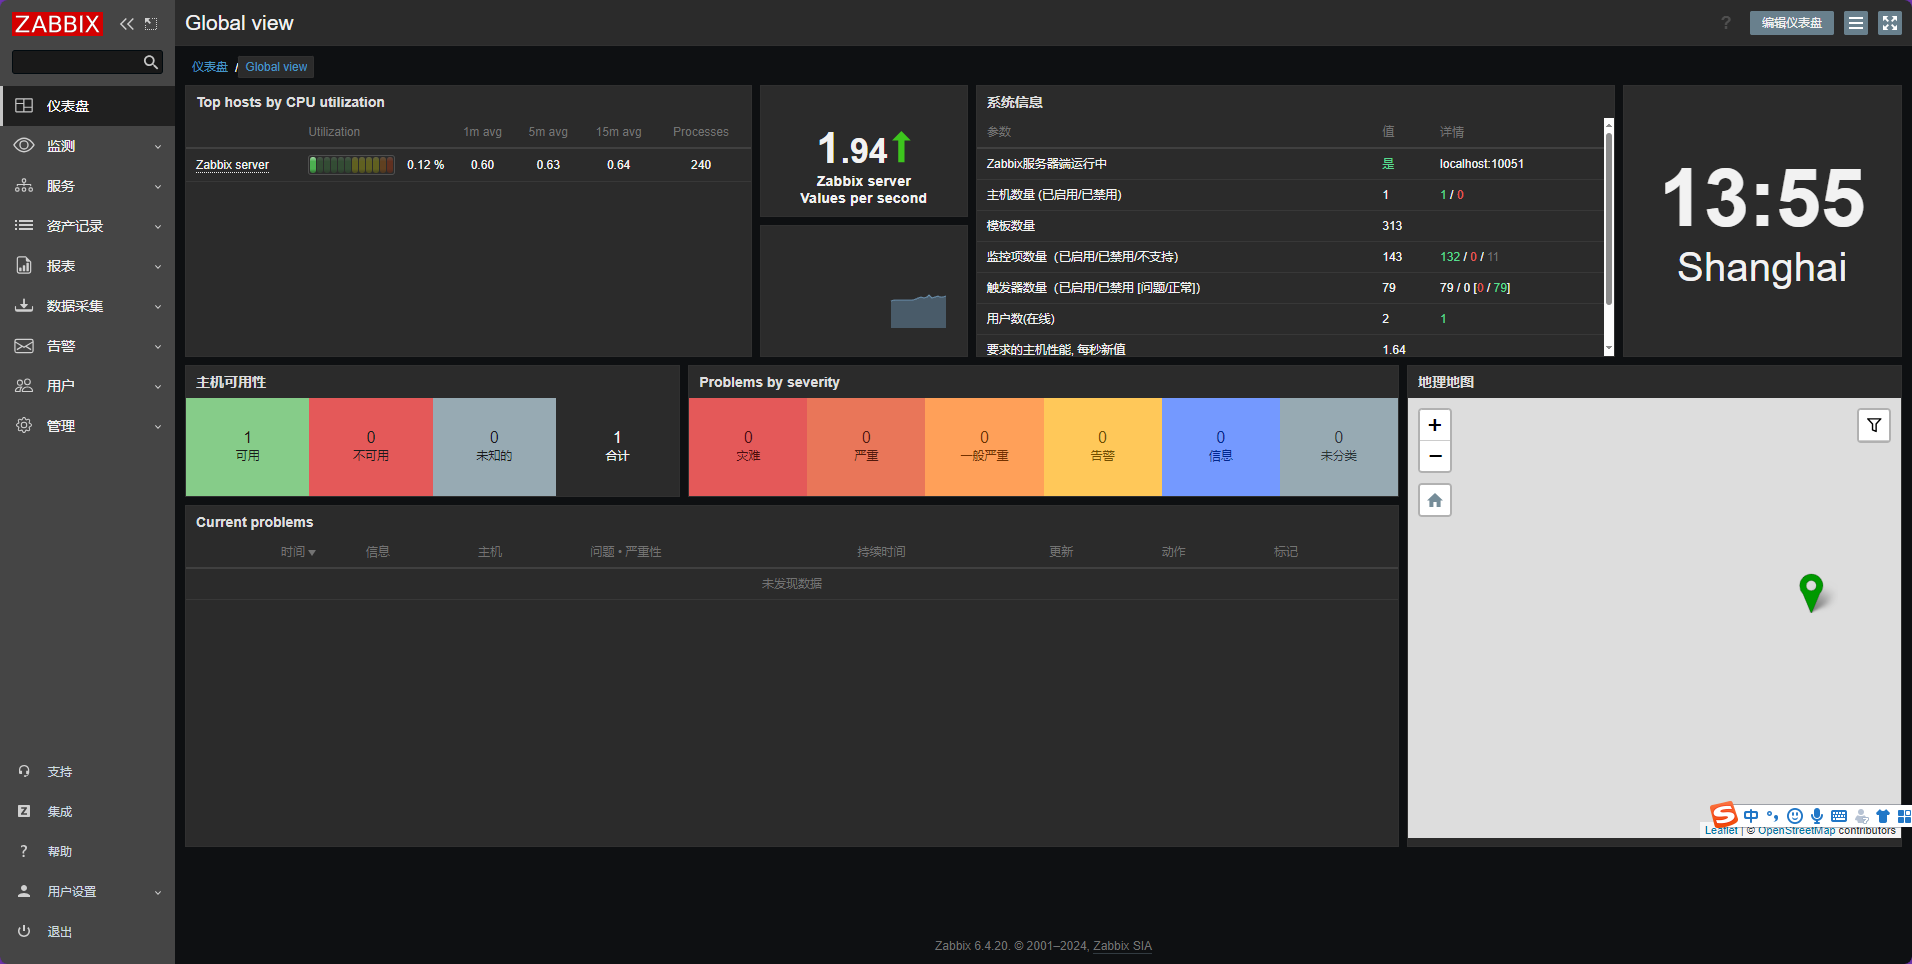Screen dimensions: 1912x964
Task: Expand the 数据采集 menu chevron
Action: [158, 307]
